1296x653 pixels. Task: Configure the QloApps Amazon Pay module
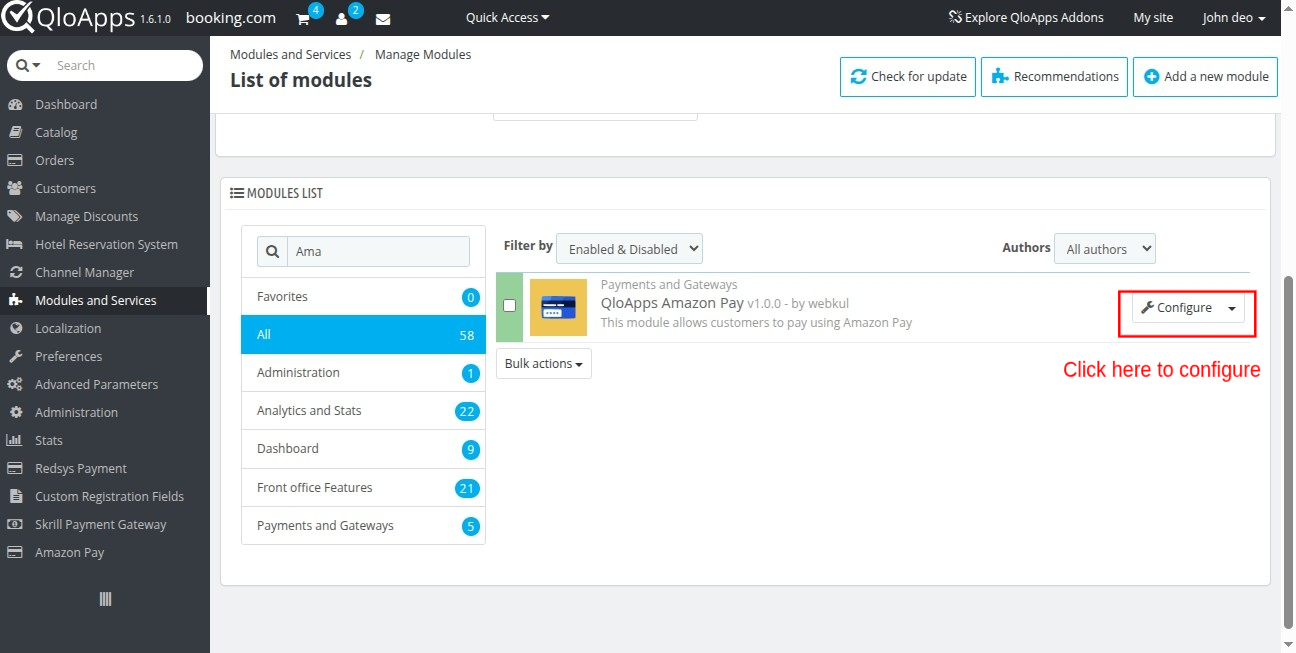coord(1176,308)
